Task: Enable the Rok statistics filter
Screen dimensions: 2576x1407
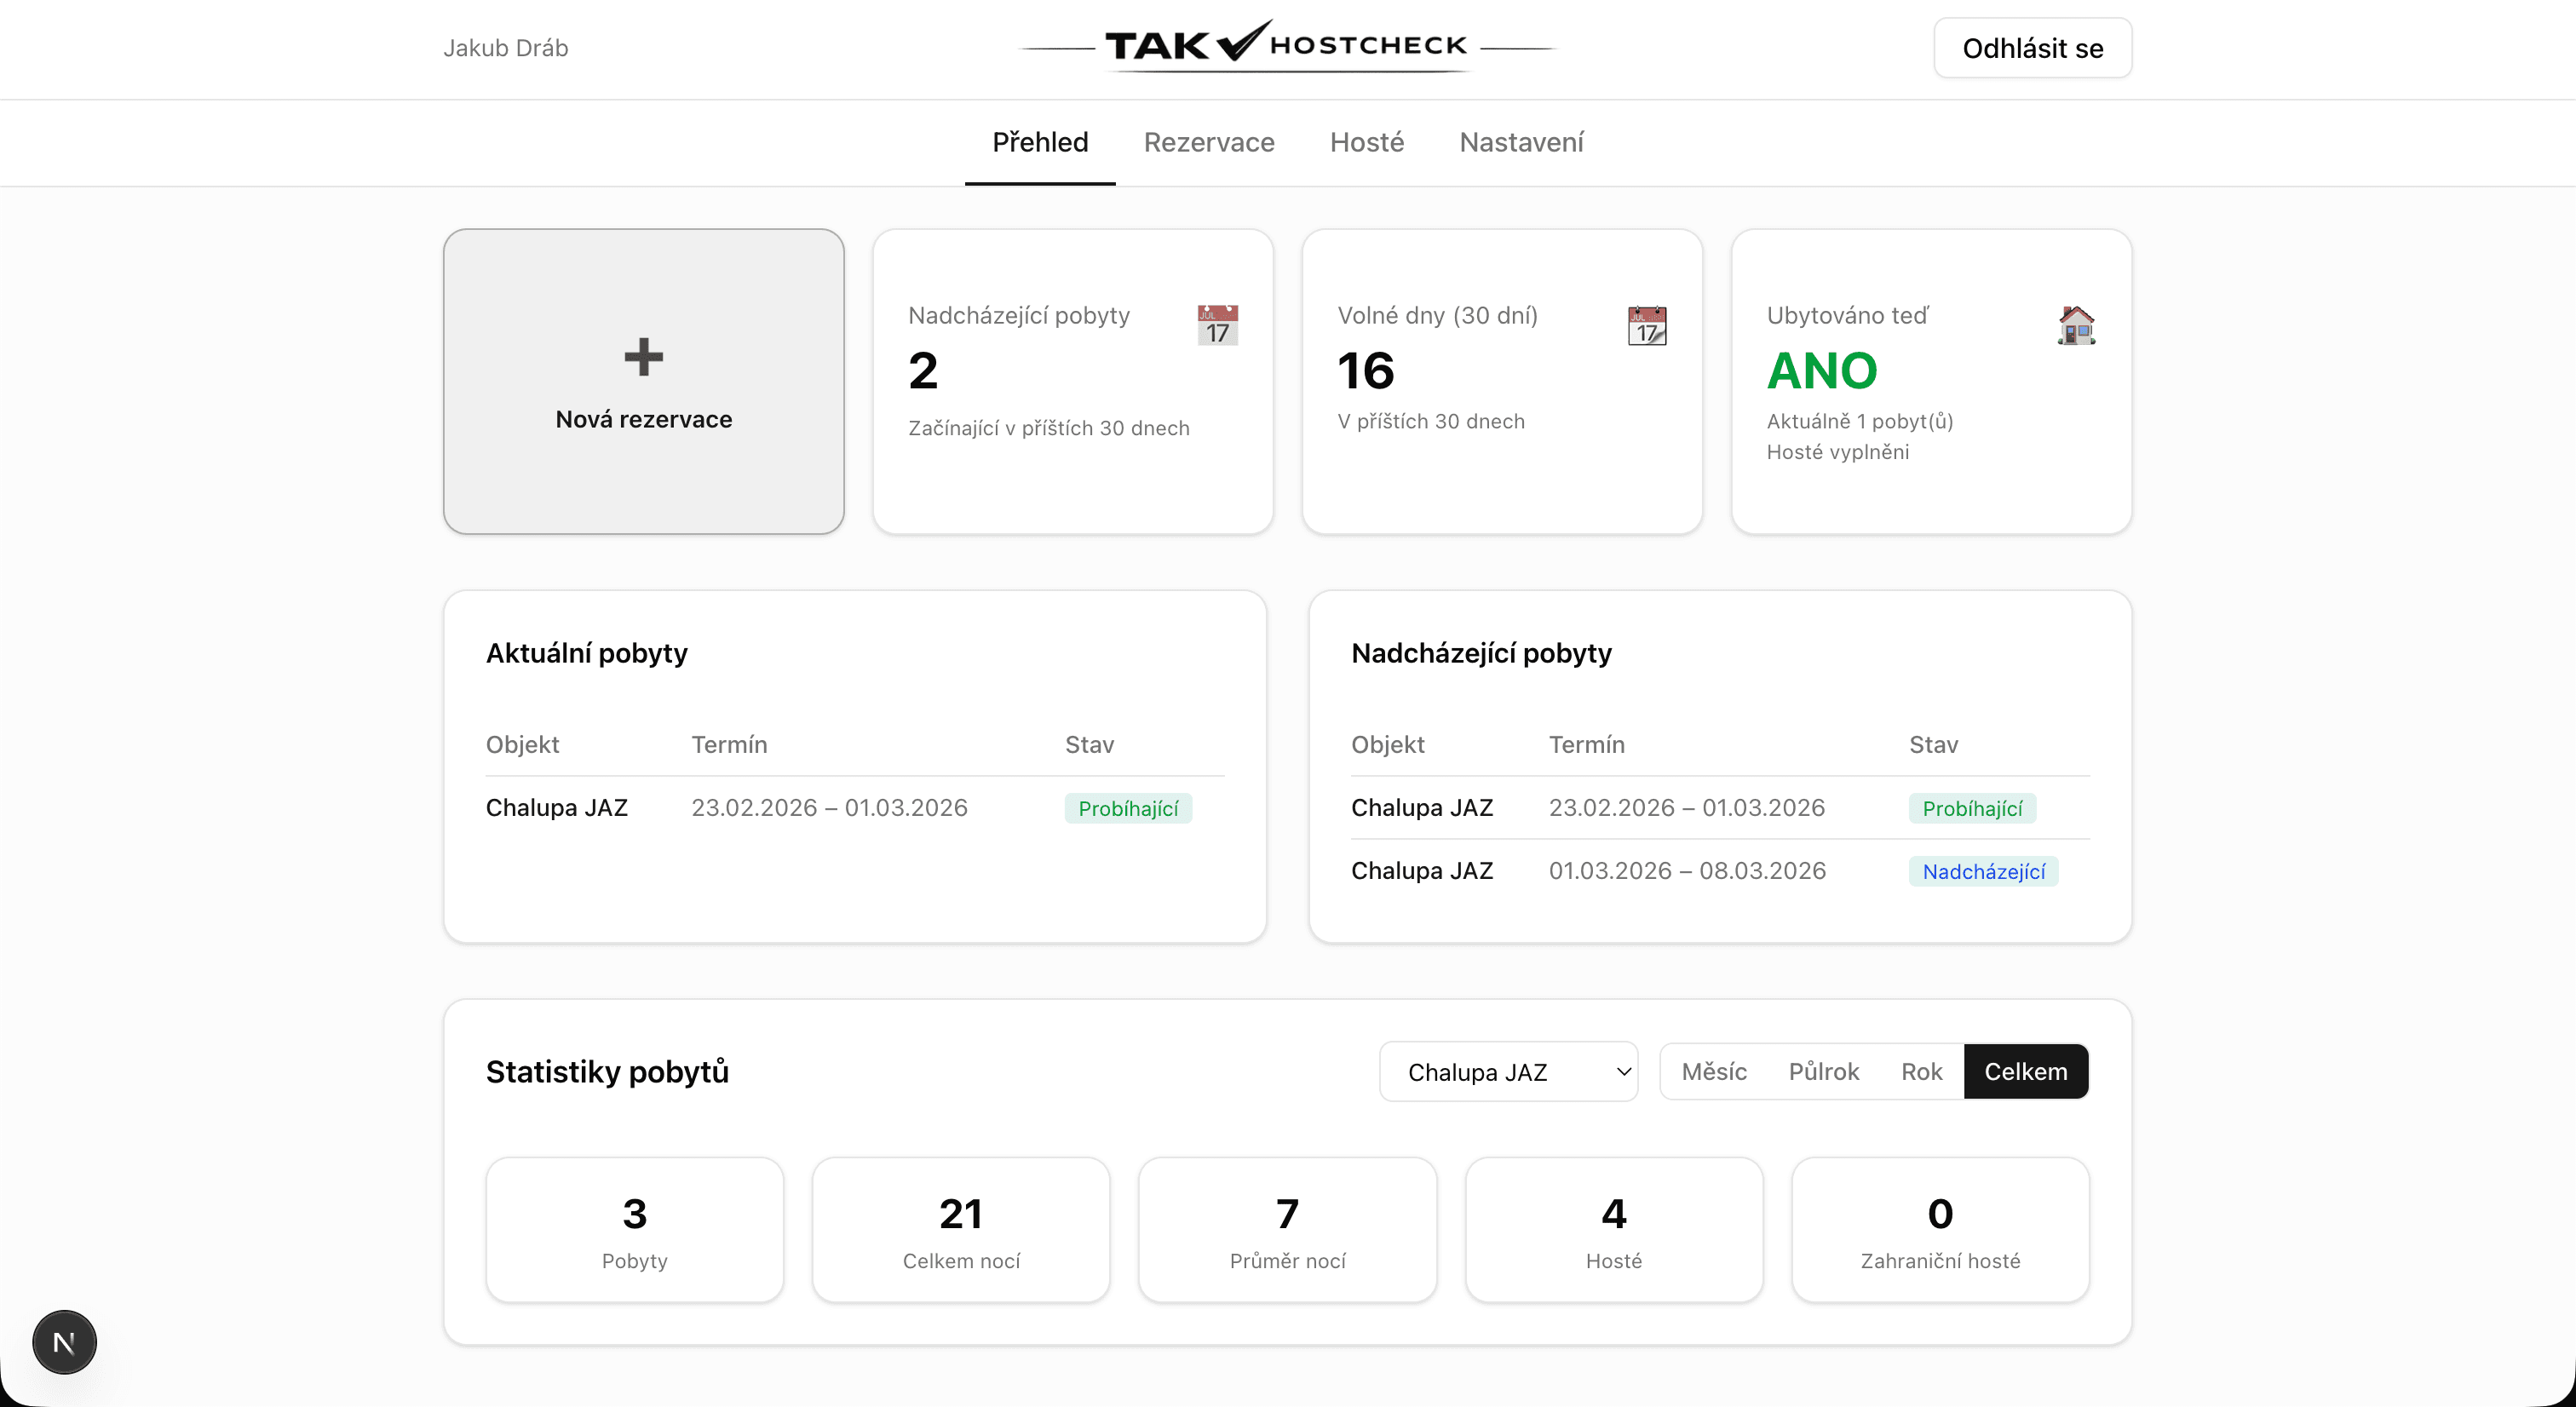Action: [x=1921, y=1071]
